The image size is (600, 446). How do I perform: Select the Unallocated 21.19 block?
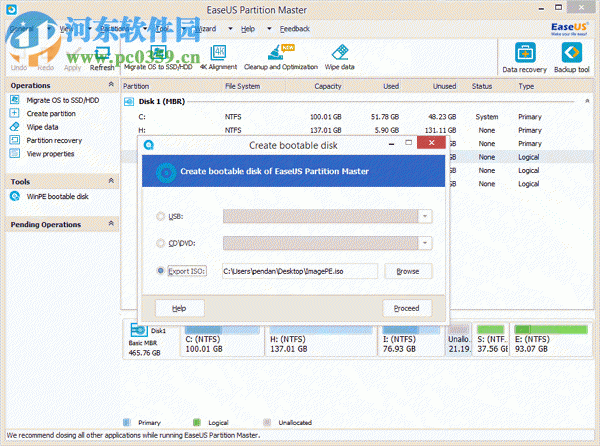[458, 340]
